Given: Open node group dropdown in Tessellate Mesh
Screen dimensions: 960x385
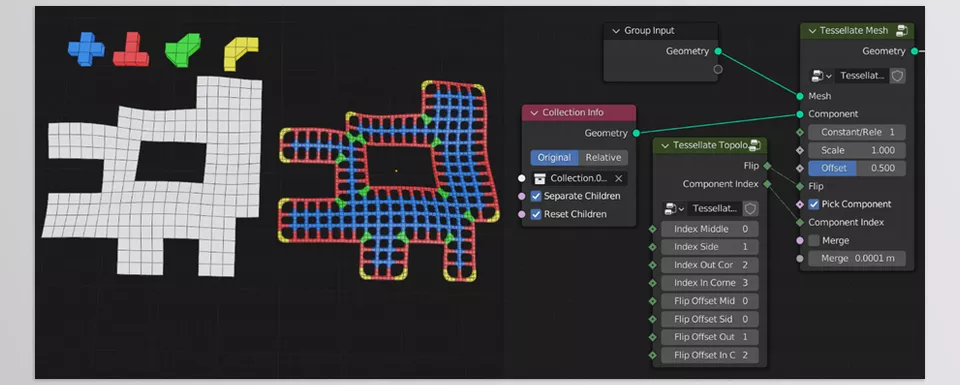Looking at the screenshot, I should [x=821, y=76].
